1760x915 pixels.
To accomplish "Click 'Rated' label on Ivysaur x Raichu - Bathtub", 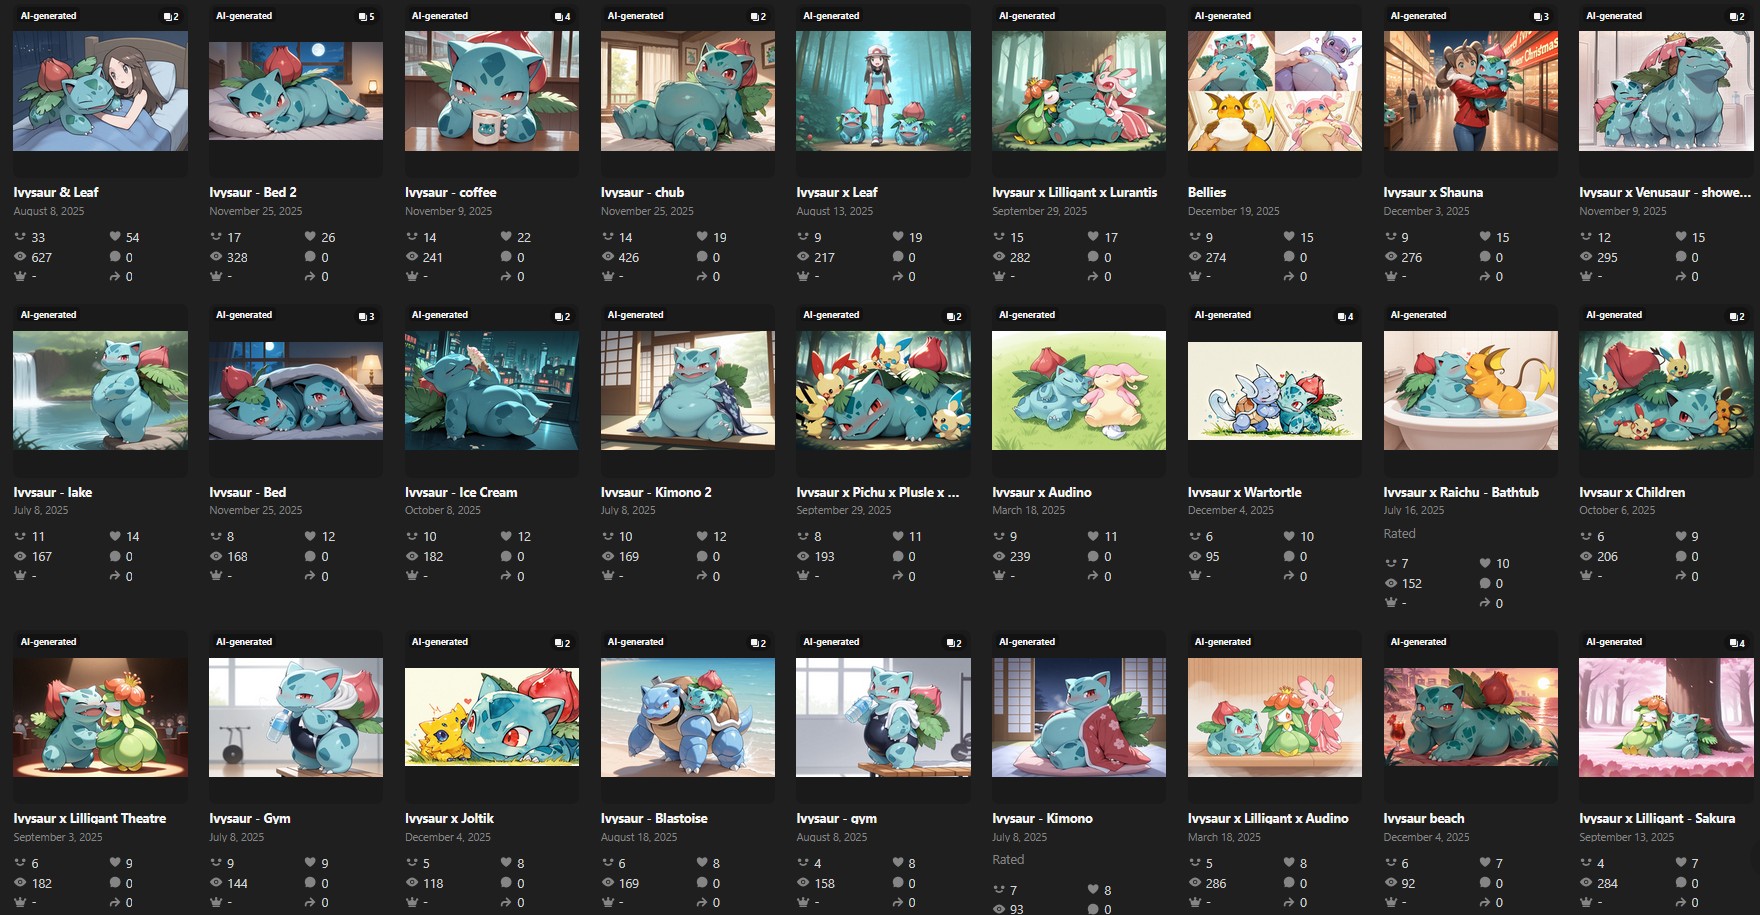I will (x=1400, y=533).
